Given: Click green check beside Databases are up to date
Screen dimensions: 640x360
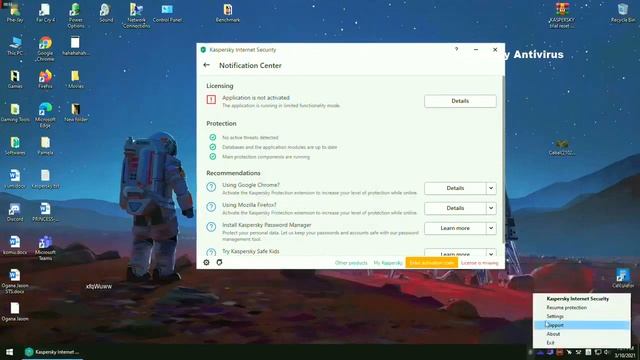Looking at the screenshot, I should tap(213, 147).
